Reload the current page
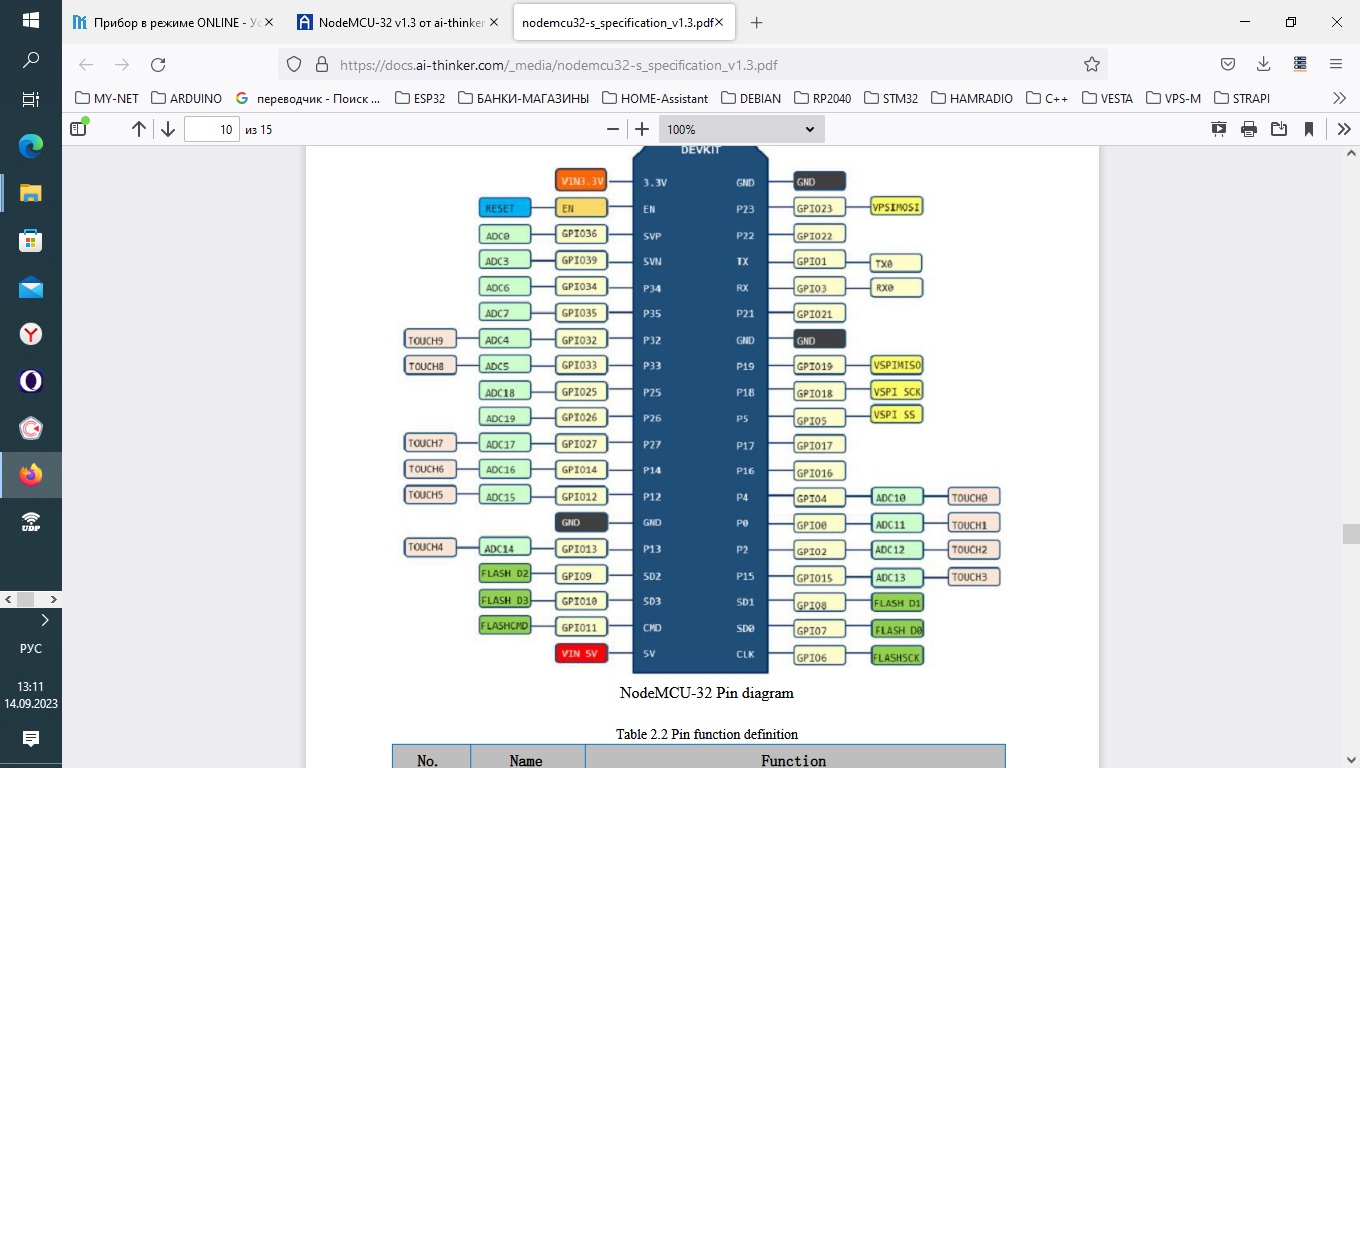Screen dimensions: 1360x1239 [x=158, y=64]
